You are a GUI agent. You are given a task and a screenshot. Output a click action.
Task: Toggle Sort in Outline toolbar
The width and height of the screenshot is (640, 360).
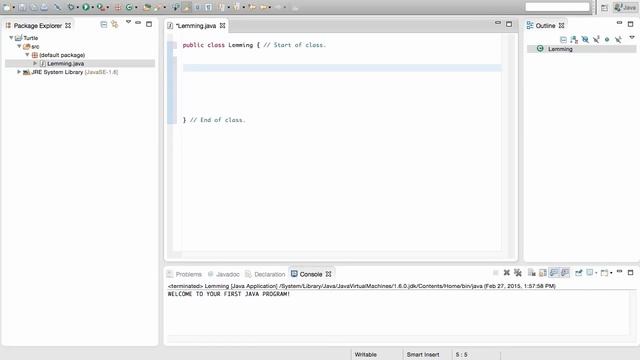pos(574,39)
